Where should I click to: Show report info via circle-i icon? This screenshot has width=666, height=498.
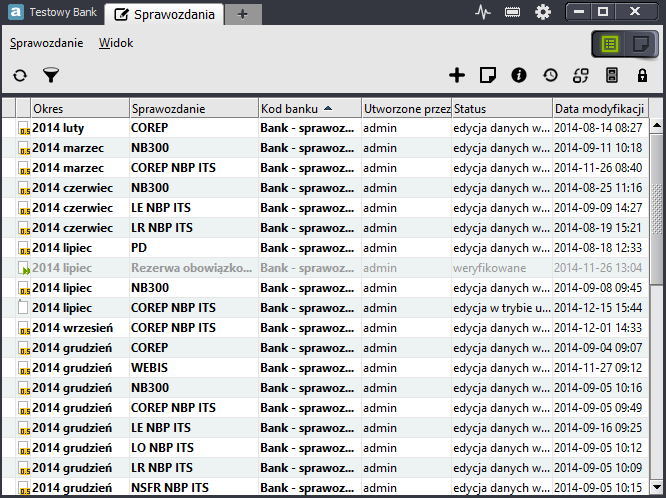519,75
